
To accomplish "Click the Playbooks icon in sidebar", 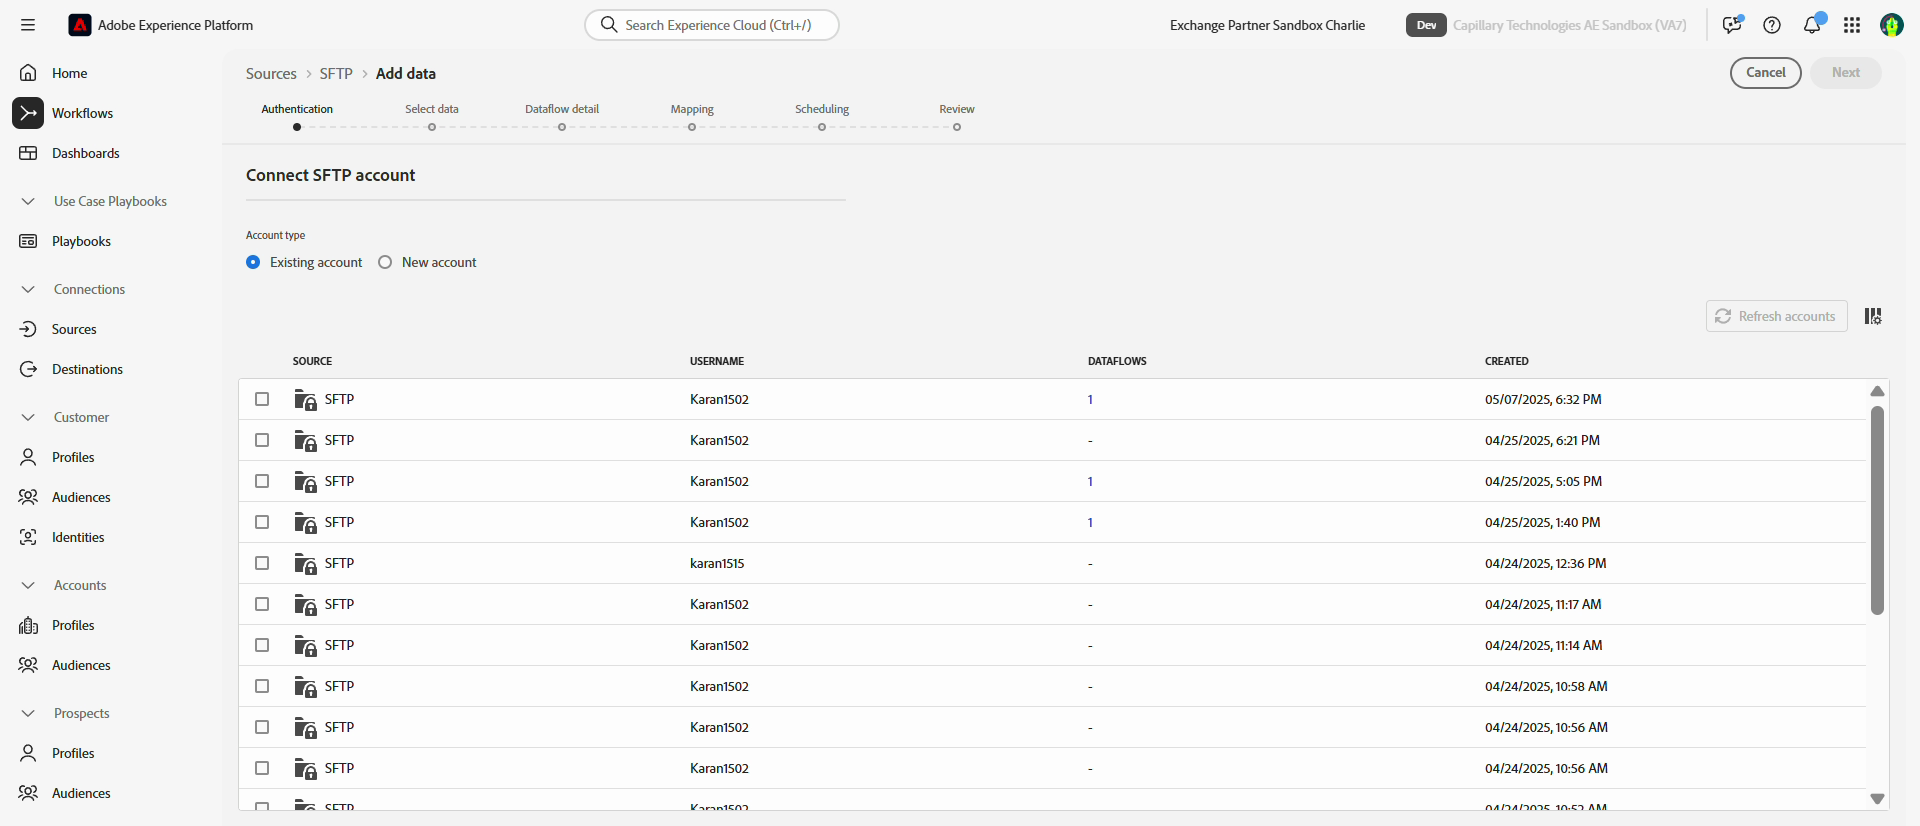I will (x=28, y=241).
